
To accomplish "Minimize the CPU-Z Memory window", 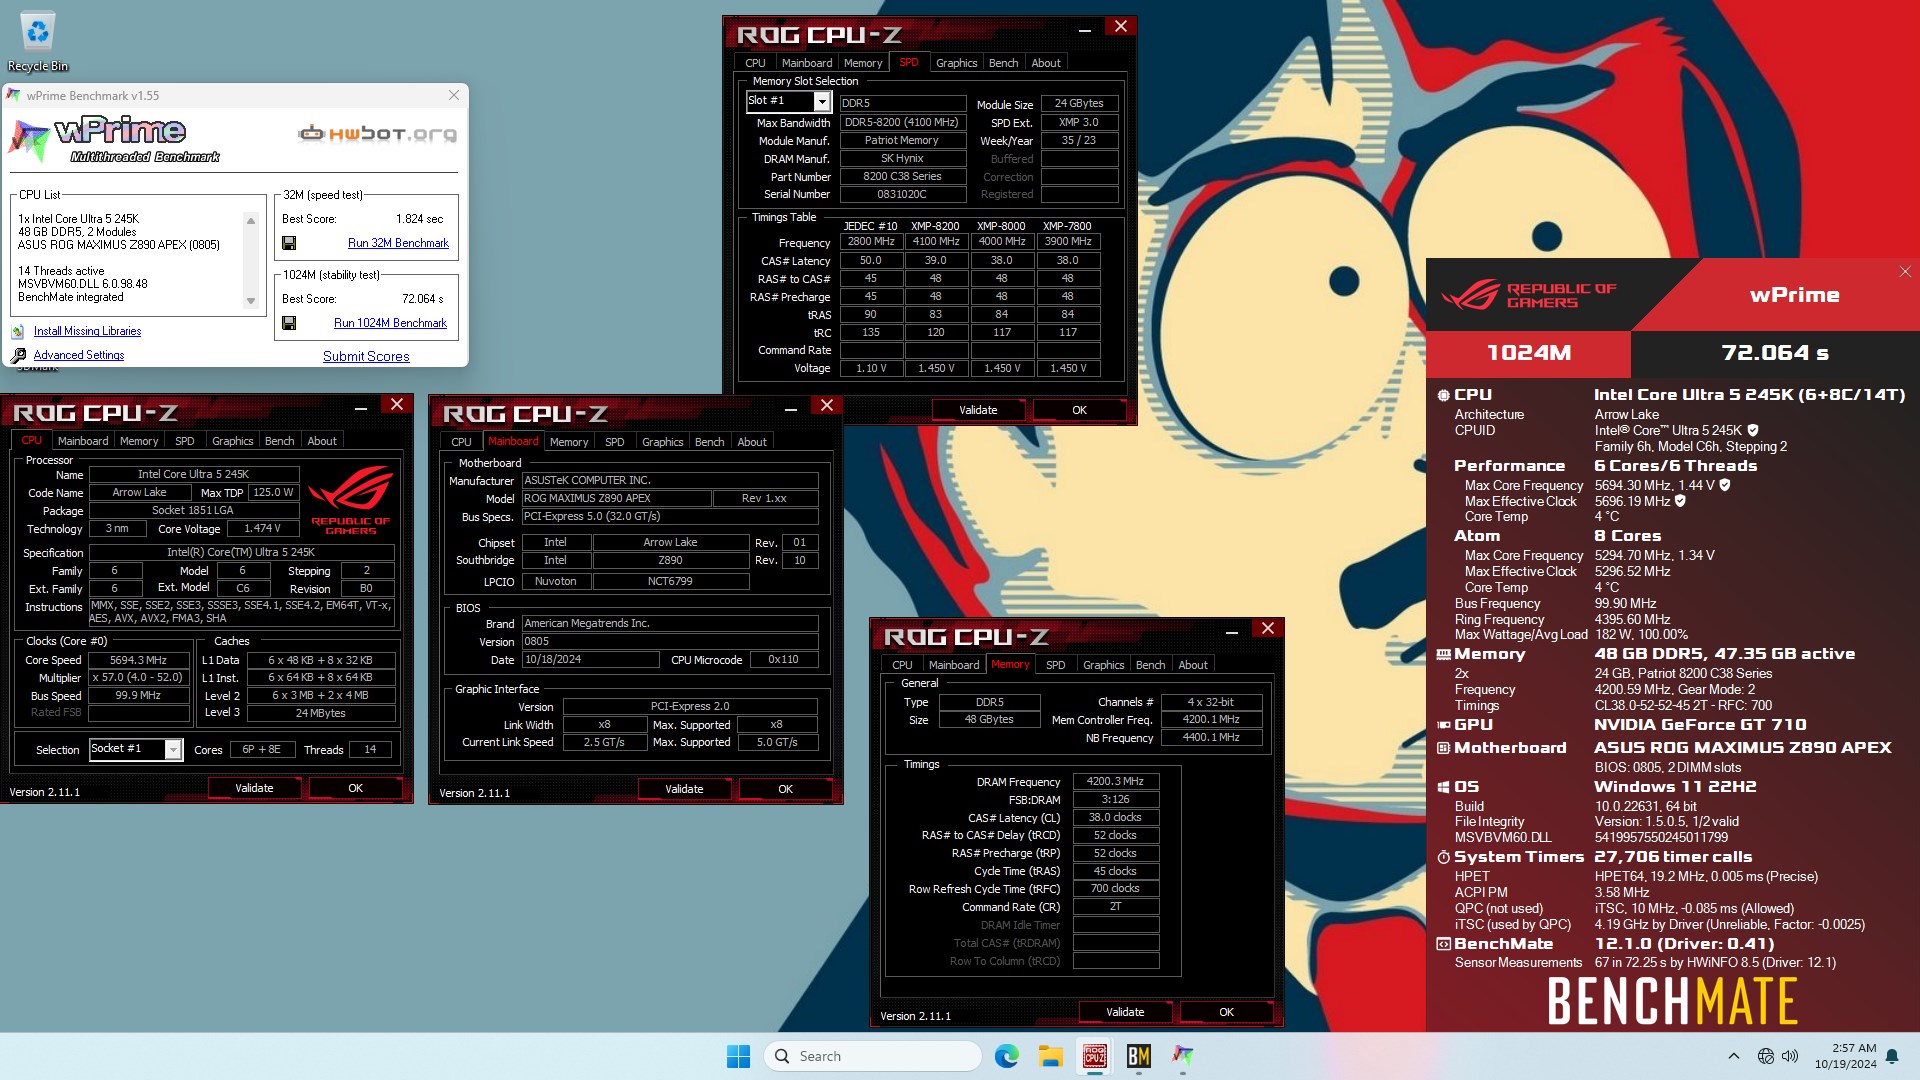I will coord(1232,632).
